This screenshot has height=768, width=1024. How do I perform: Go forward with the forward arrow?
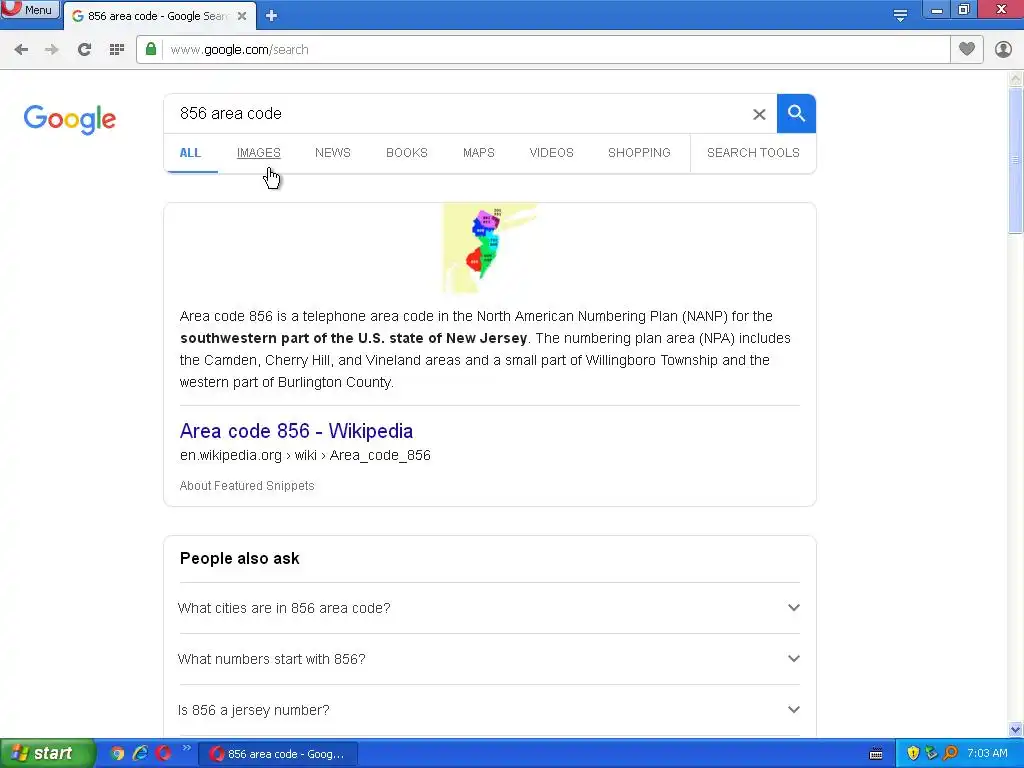coord(52,50)
